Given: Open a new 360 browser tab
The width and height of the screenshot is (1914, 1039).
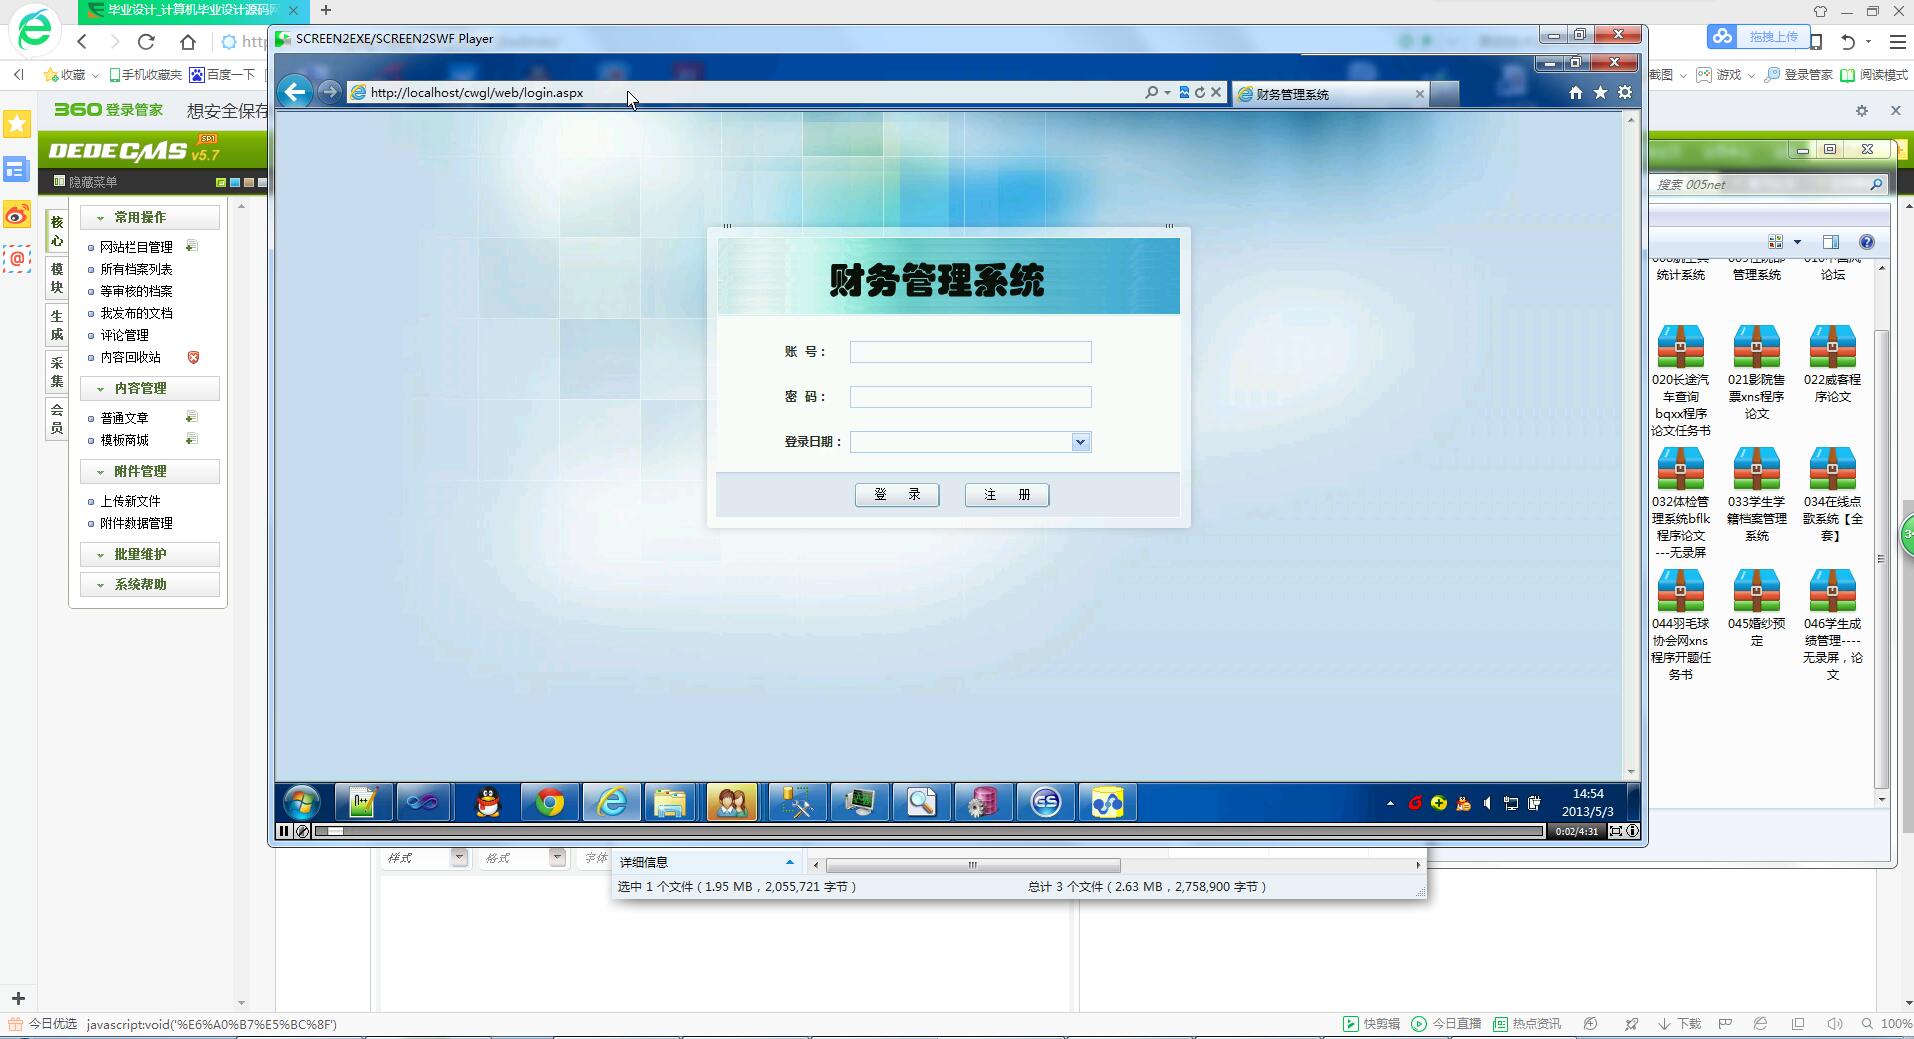Looking at the screenshot, I should coord(326,10).
